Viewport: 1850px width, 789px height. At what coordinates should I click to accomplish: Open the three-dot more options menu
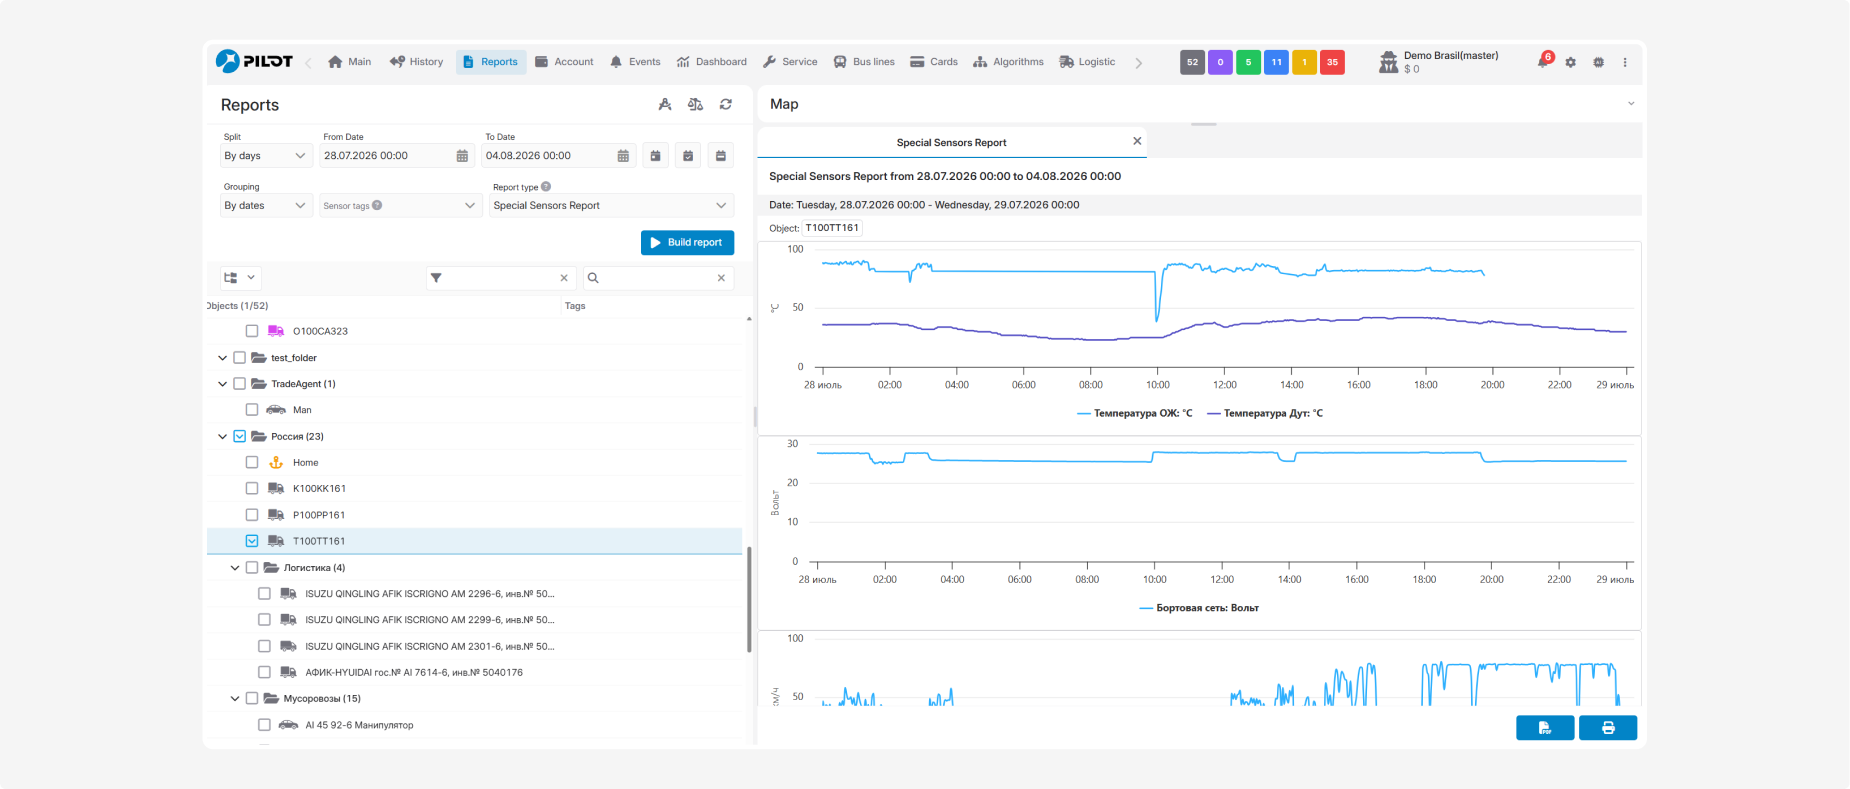coord(1625,62)
